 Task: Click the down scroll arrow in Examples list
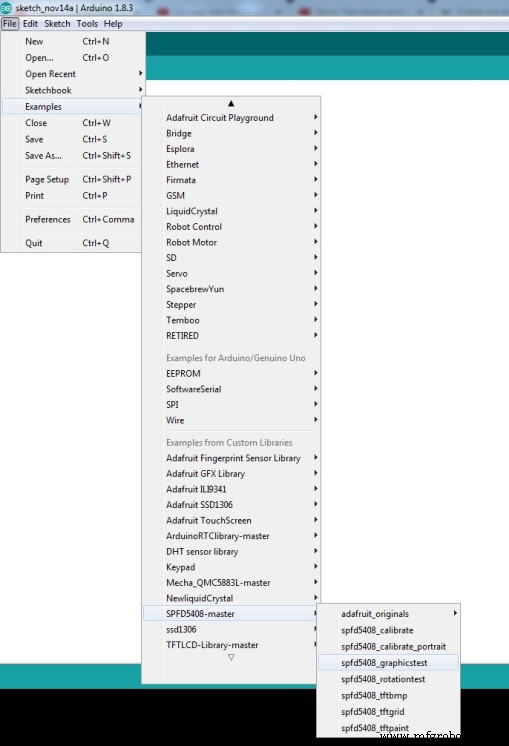coord(231,657)
